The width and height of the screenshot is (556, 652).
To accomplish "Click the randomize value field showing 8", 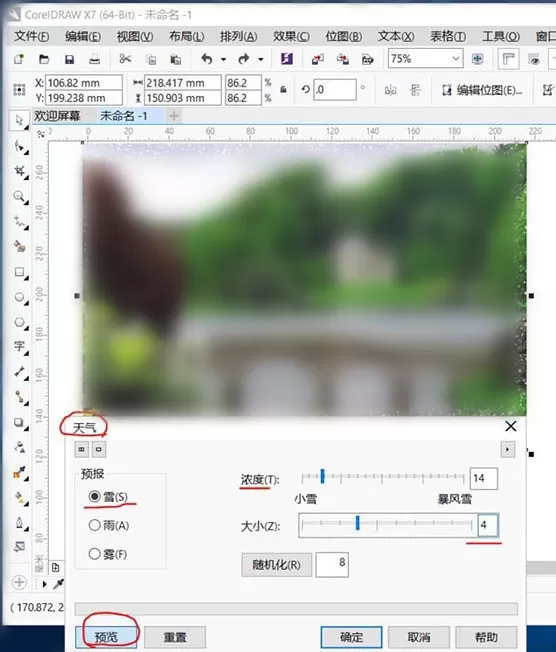I will (x=332, y=564).
